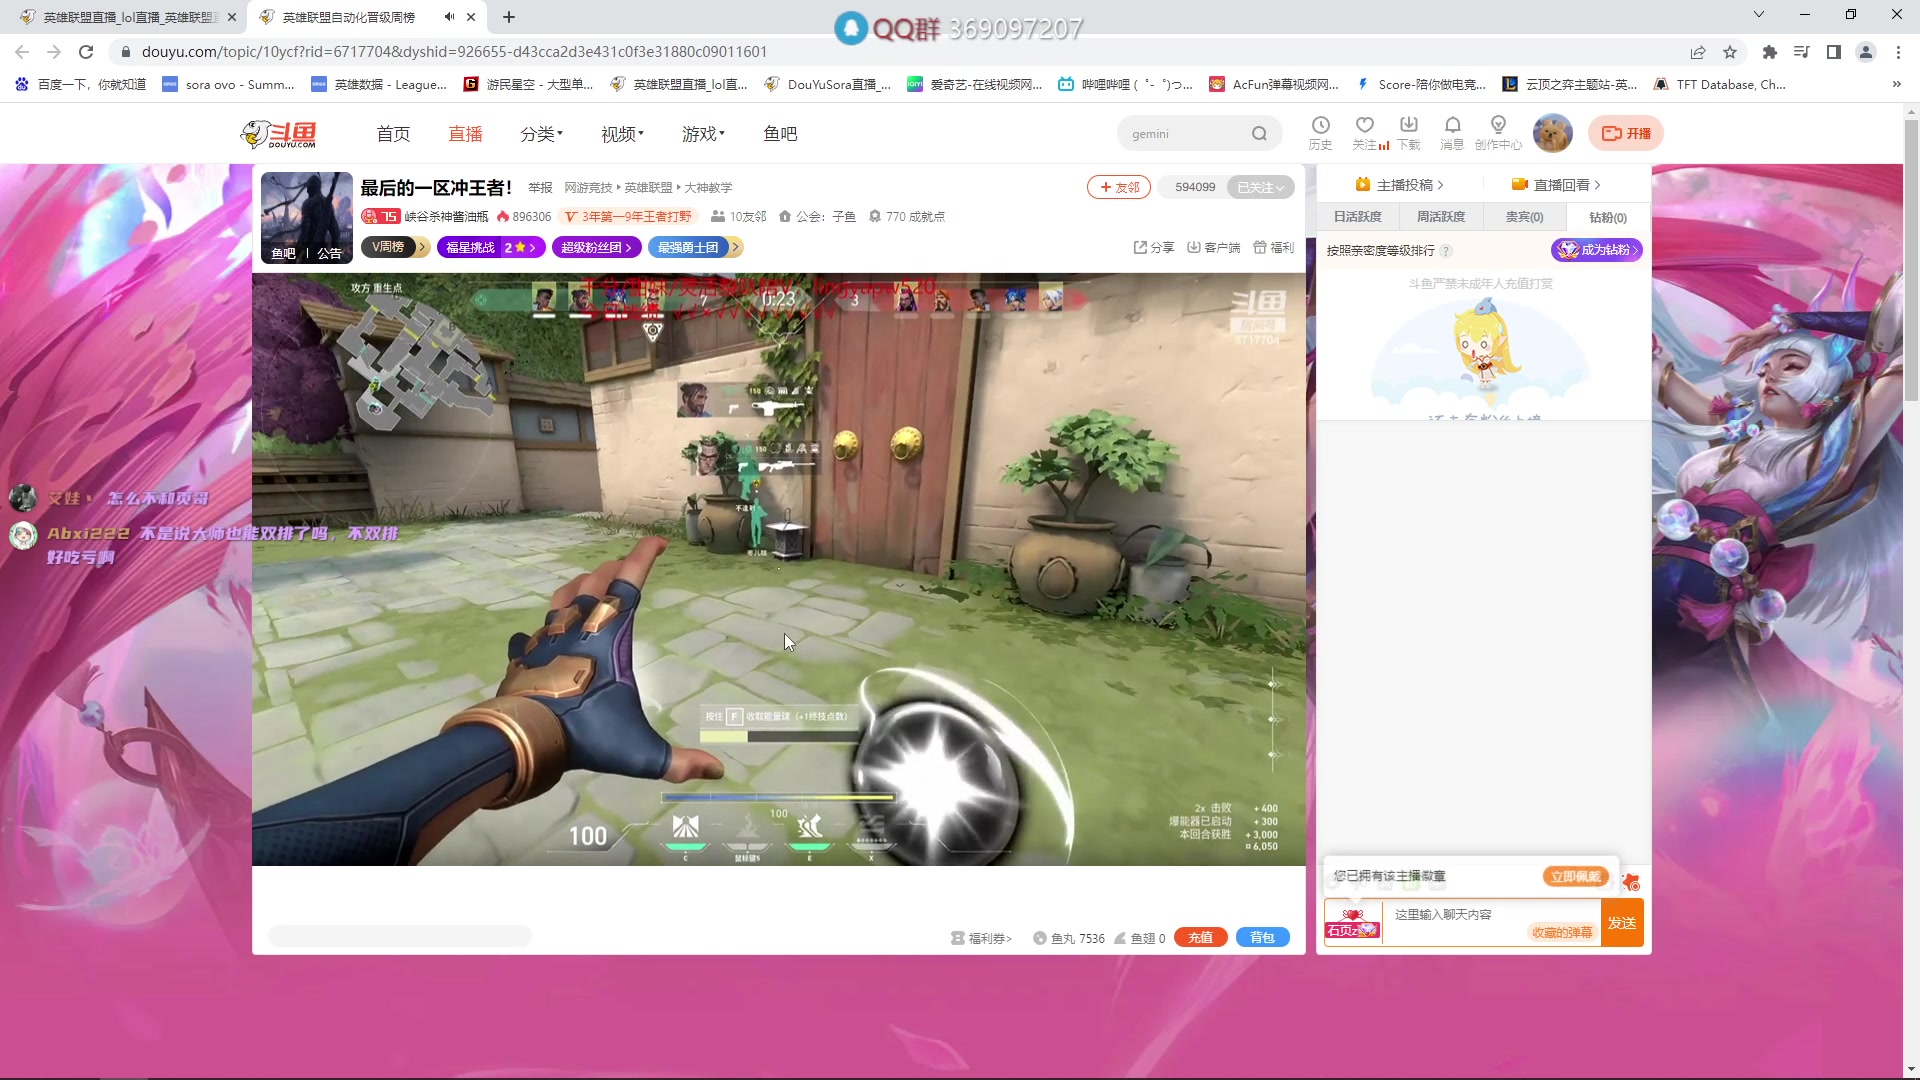Open the 客户端 client download

pos(1213,247)
